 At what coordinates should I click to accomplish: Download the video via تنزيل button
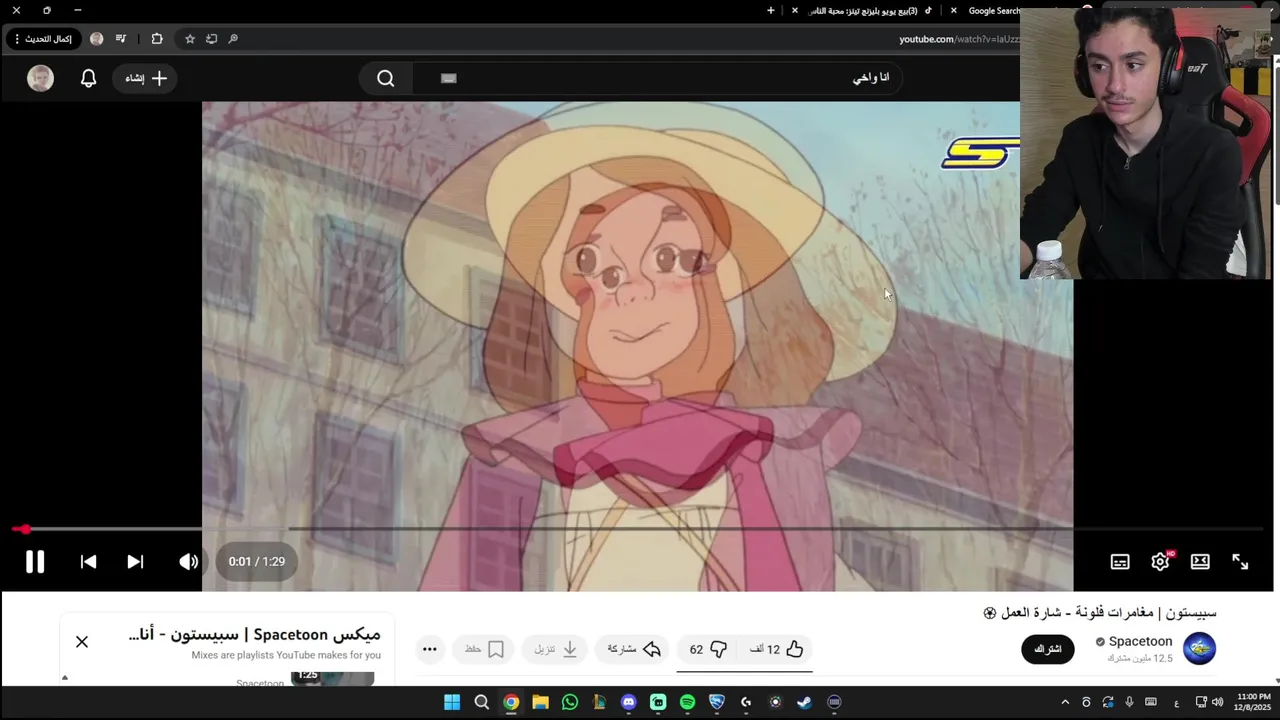pyautogui.click(x=555, y=649)
